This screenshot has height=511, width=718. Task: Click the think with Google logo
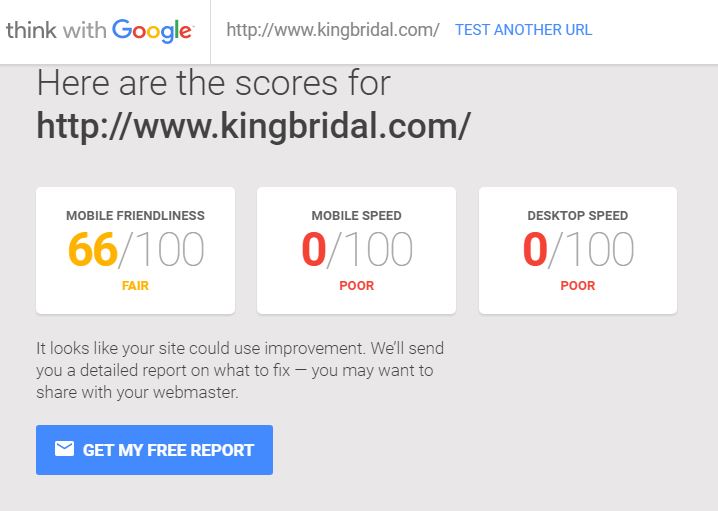[x=100, y=31]
